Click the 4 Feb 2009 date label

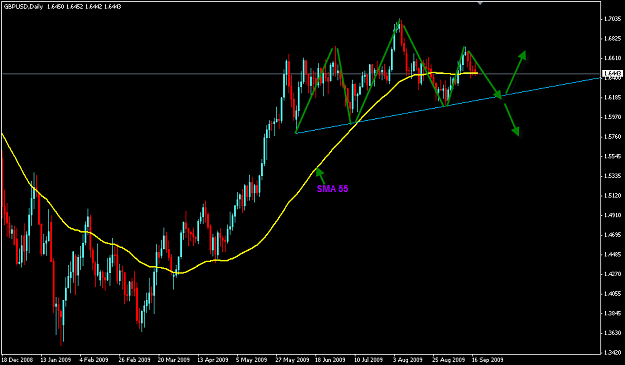94,360
